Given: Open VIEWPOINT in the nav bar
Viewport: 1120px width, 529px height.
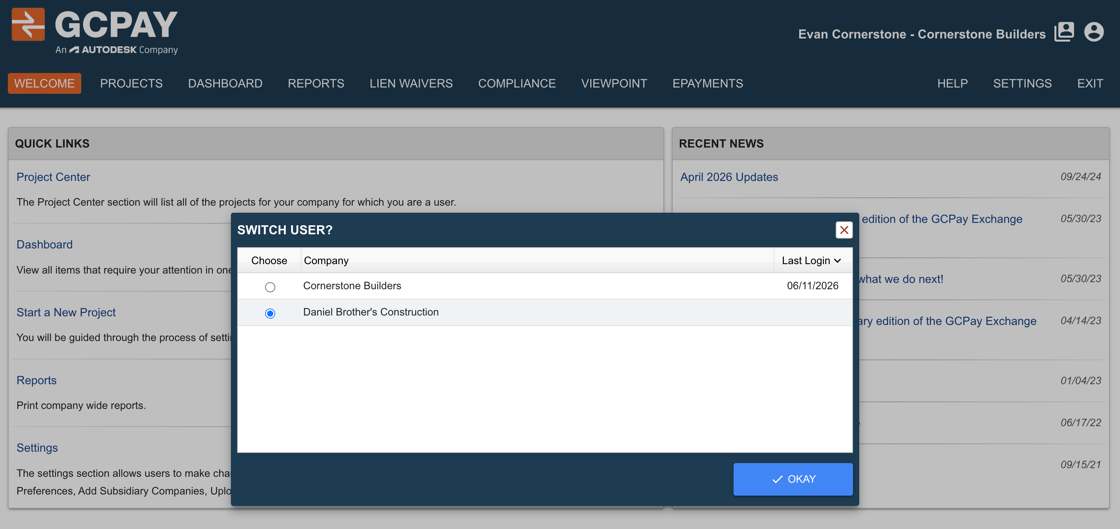Looking at the screenshot, I should pyautogui.click(x=614, y=84).
